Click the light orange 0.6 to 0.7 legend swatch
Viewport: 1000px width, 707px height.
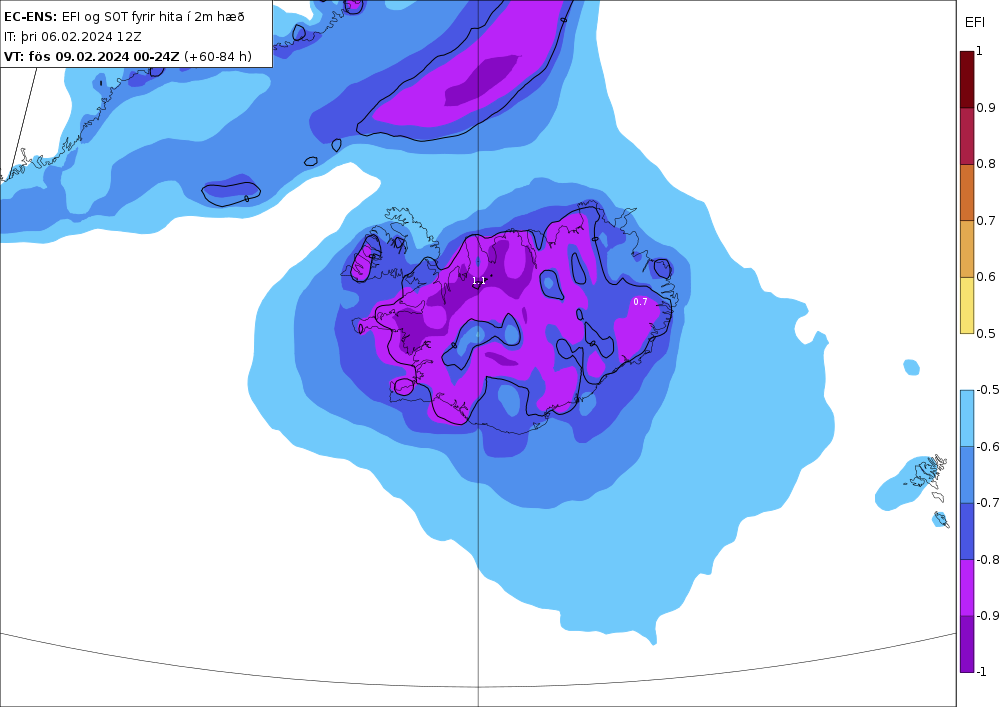click(x=967, y=249)
